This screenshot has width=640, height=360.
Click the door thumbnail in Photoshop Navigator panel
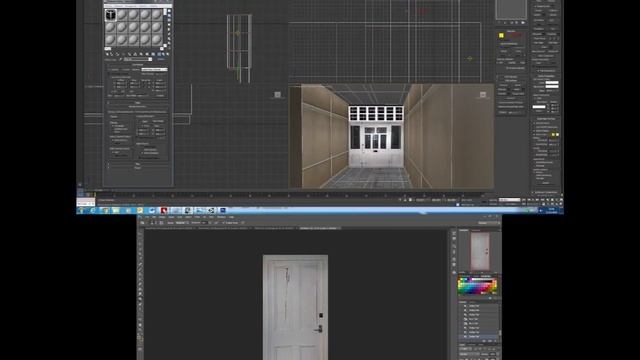[480, 251]
